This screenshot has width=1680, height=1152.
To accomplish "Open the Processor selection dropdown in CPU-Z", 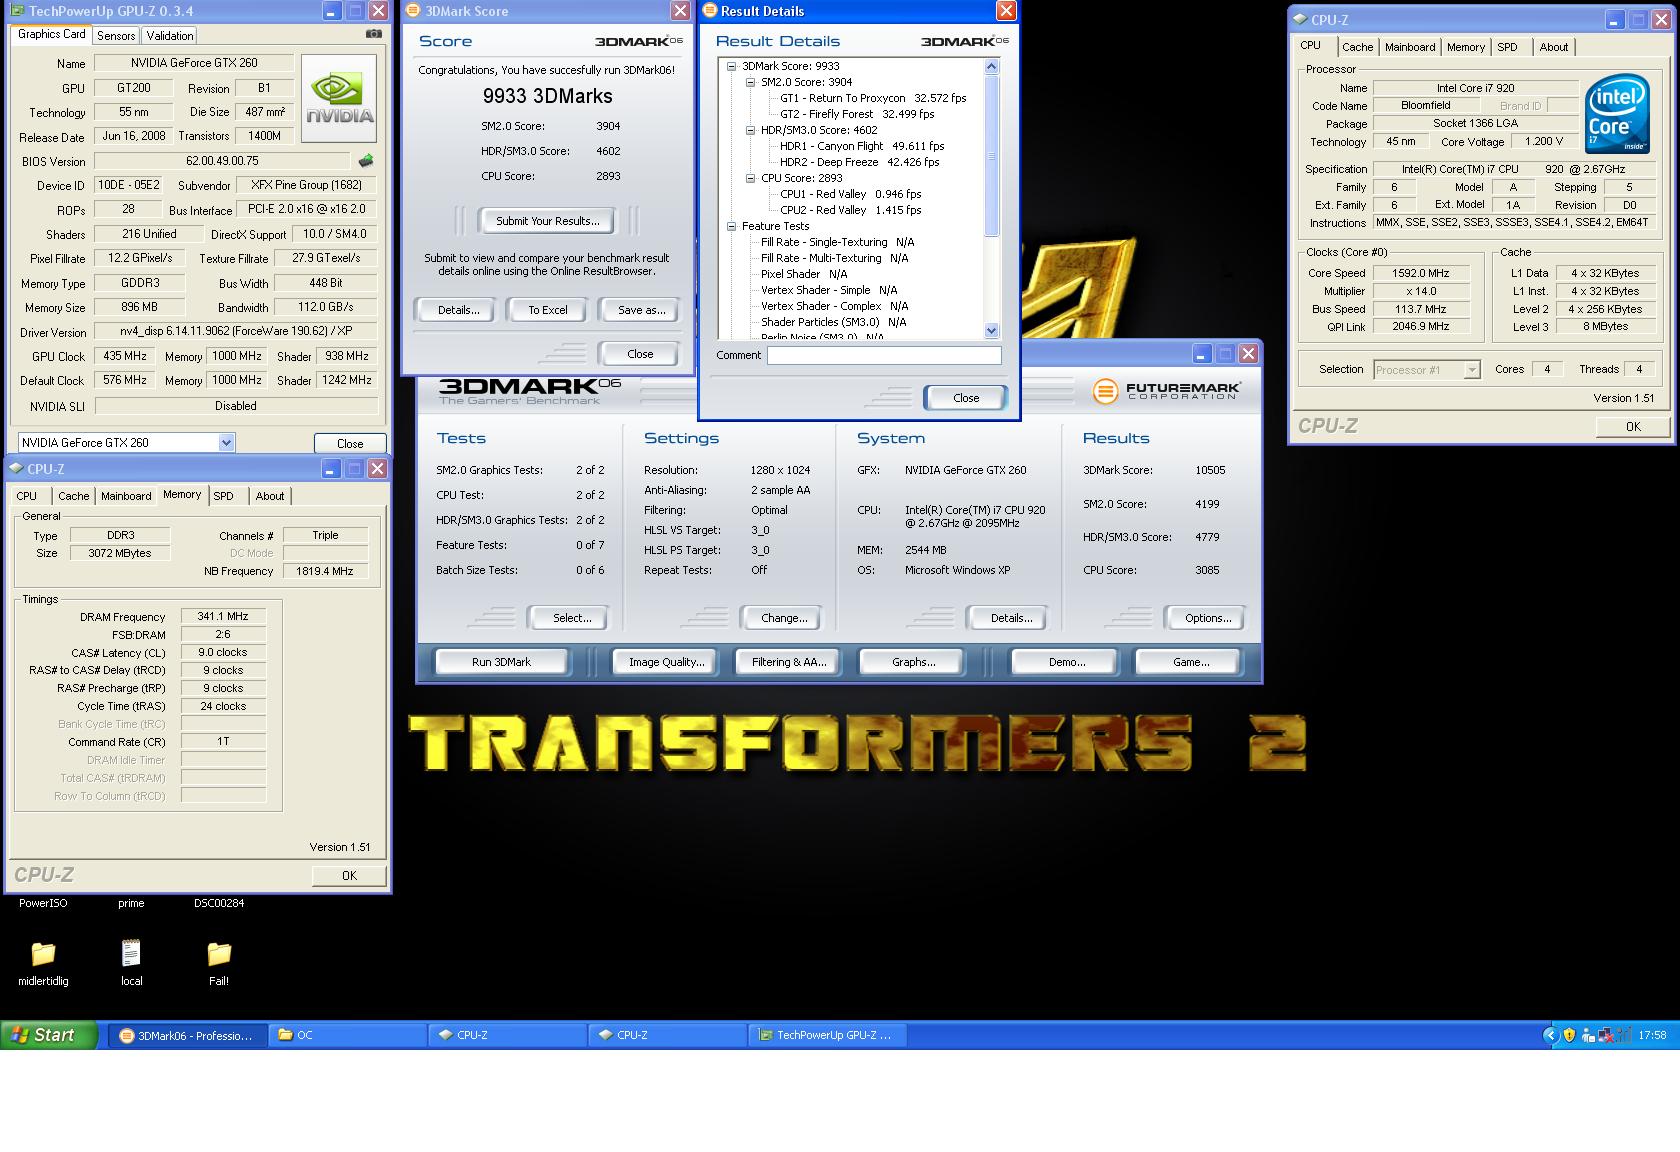I will [x=1471, y=370].
